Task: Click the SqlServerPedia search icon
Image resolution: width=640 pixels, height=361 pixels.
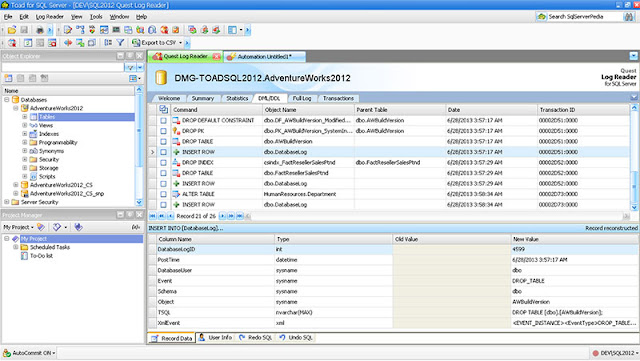Action: click(541, 17)
